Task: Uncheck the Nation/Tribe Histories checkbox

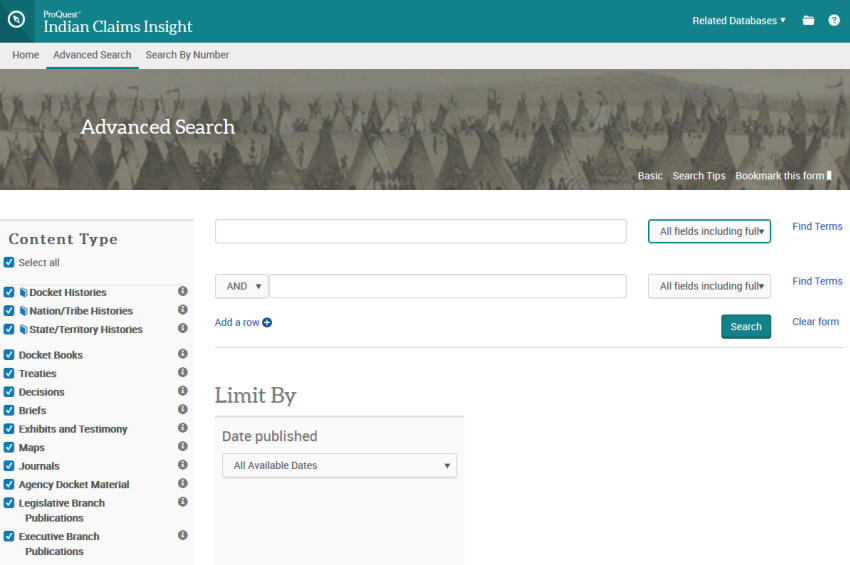Action: tap(9, 311)
